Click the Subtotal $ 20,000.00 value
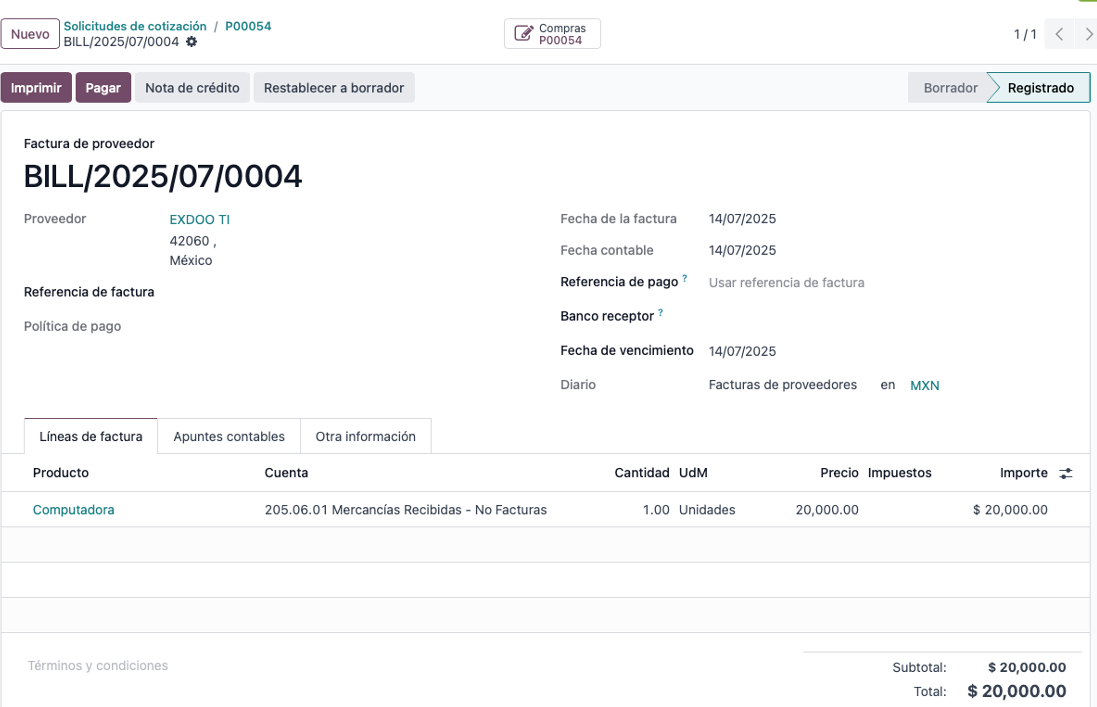 pos(1027,667)
